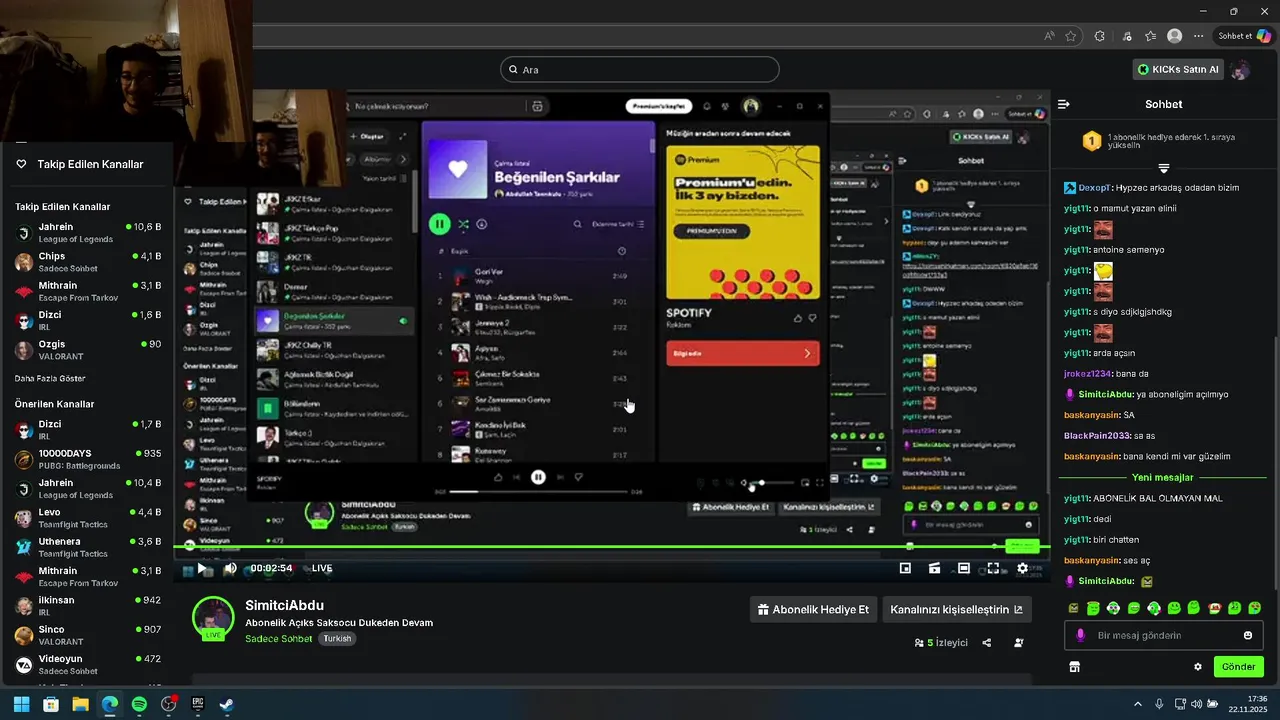Screen dimensions: 1280x720
Task: Open Steam from the taskbar
Action: 227,704
